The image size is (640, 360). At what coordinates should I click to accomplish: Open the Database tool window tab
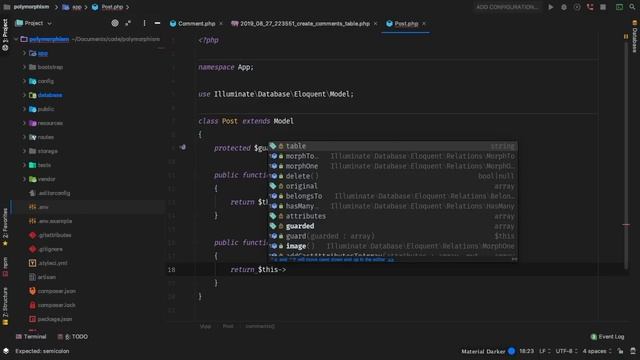click(635, 36)
